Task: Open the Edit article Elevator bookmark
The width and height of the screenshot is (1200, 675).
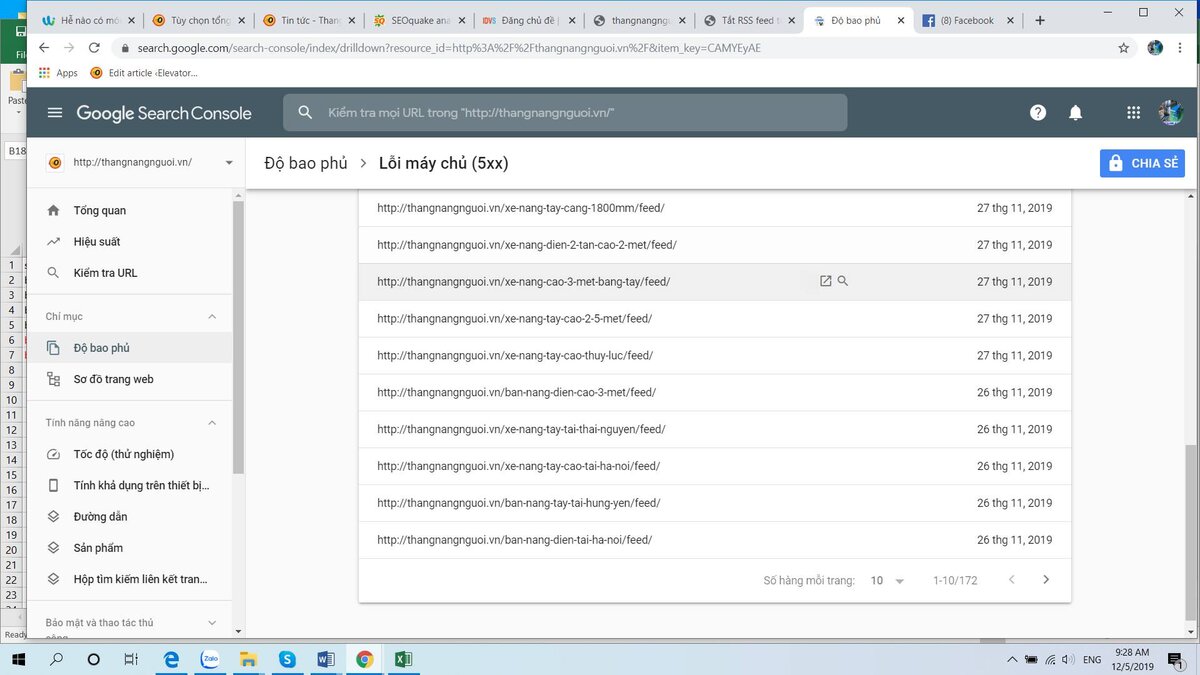Action: click(144, 73)
